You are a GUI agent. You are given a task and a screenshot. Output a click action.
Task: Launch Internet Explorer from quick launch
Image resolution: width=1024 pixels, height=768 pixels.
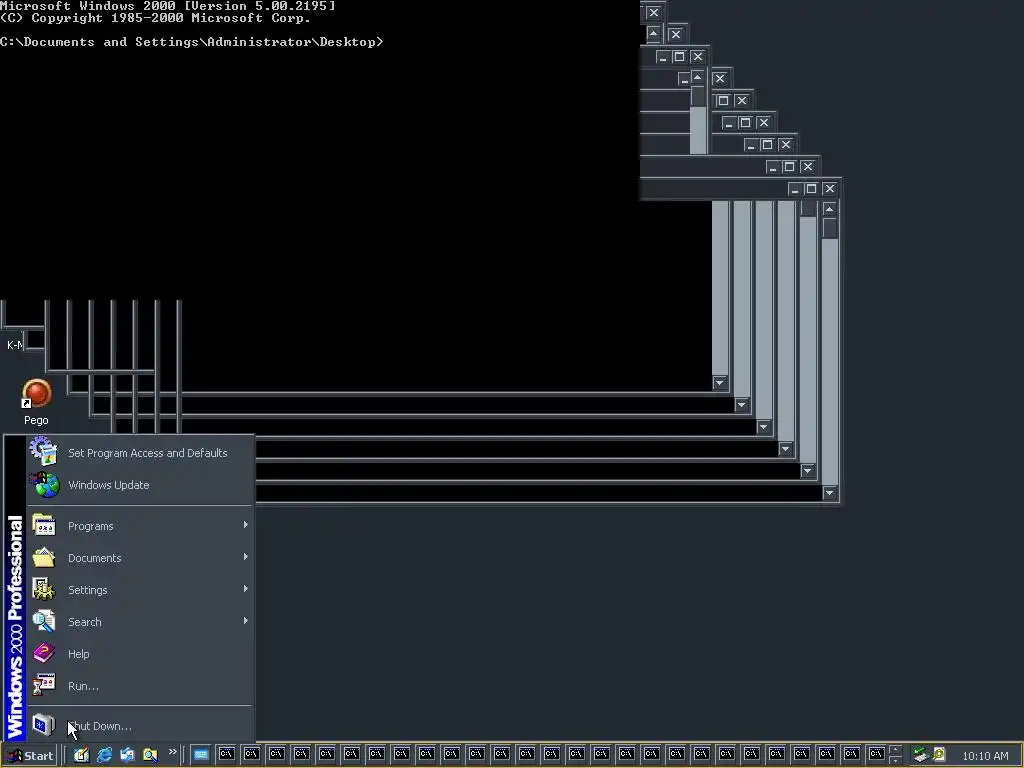point(104,755)
